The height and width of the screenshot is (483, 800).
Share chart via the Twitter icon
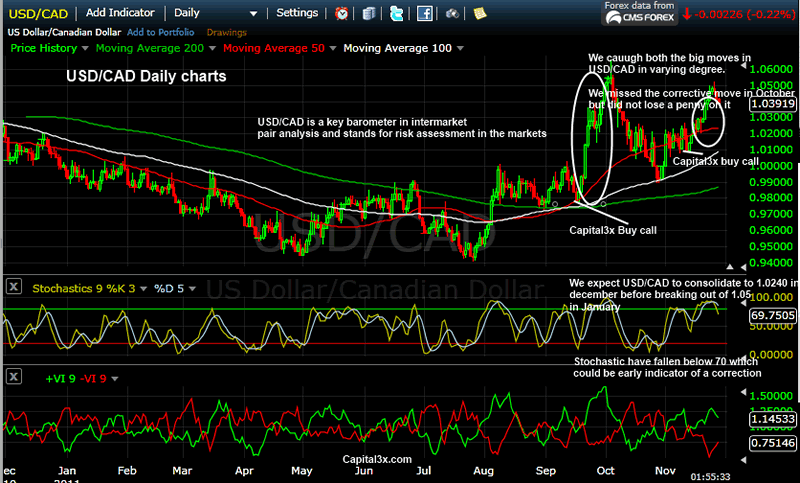point(397,14)
